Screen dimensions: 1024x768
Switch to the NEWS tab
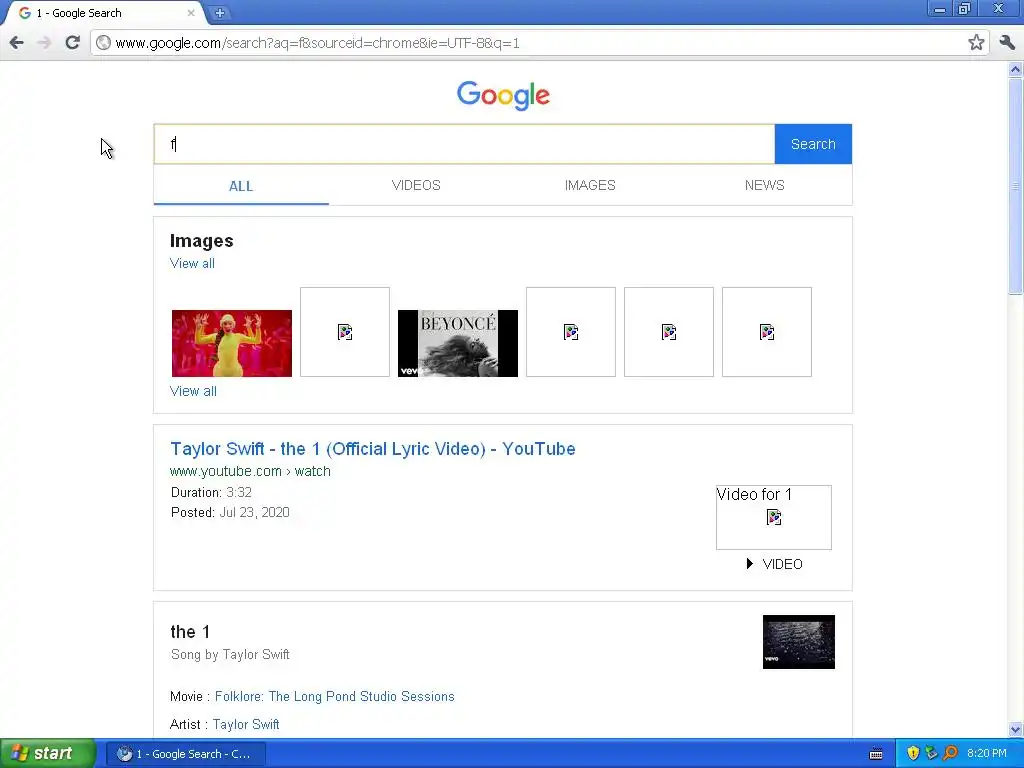tap(765, 185)
